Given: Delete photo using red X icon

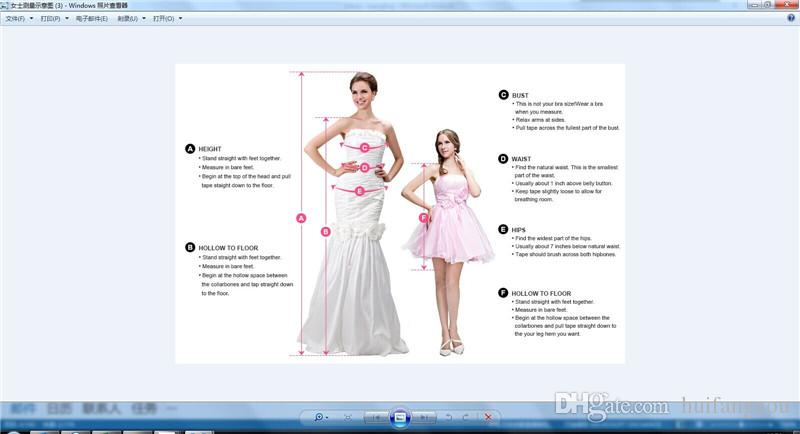Looking at the screenshot, I should tap(487, 417).
